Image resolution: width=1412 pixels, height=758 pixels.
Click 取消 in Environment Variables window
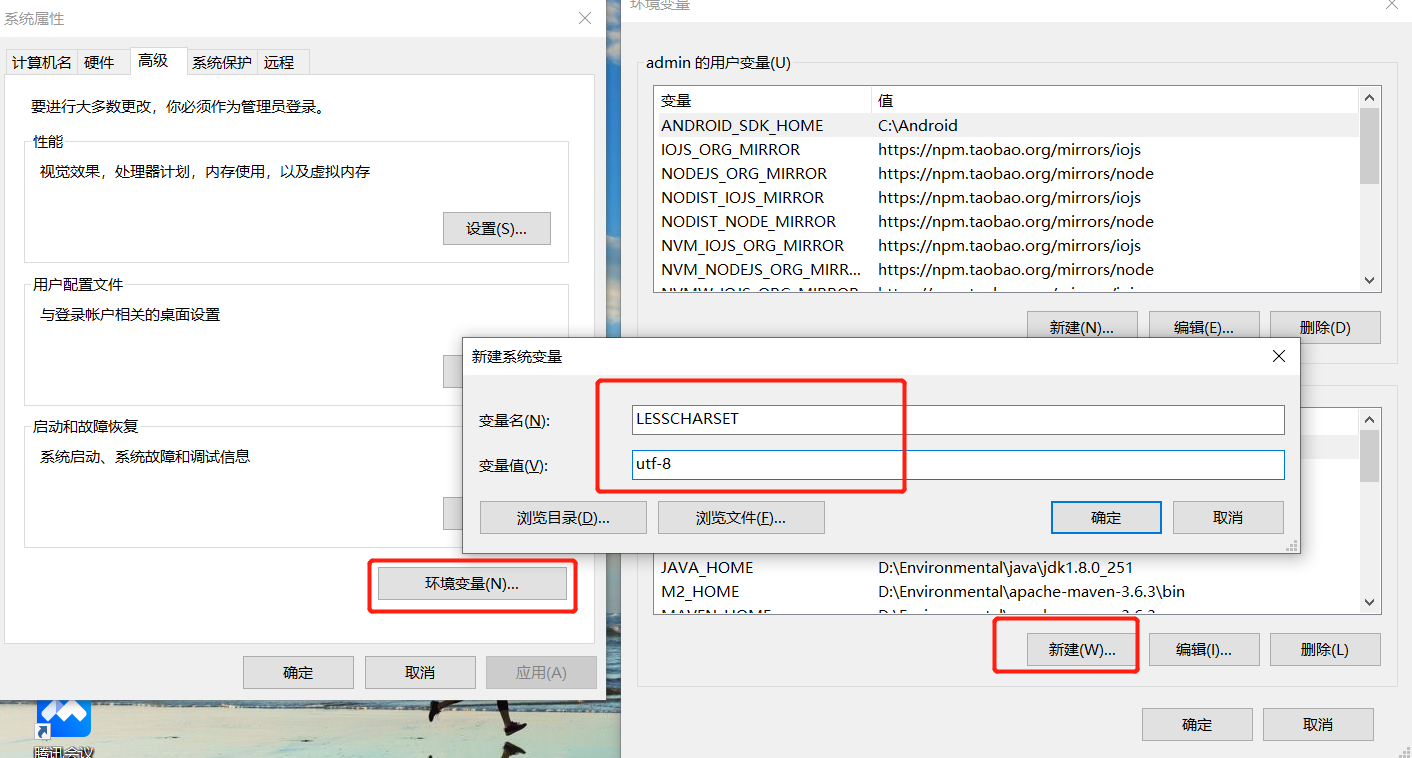click(x=1318, y=725)
